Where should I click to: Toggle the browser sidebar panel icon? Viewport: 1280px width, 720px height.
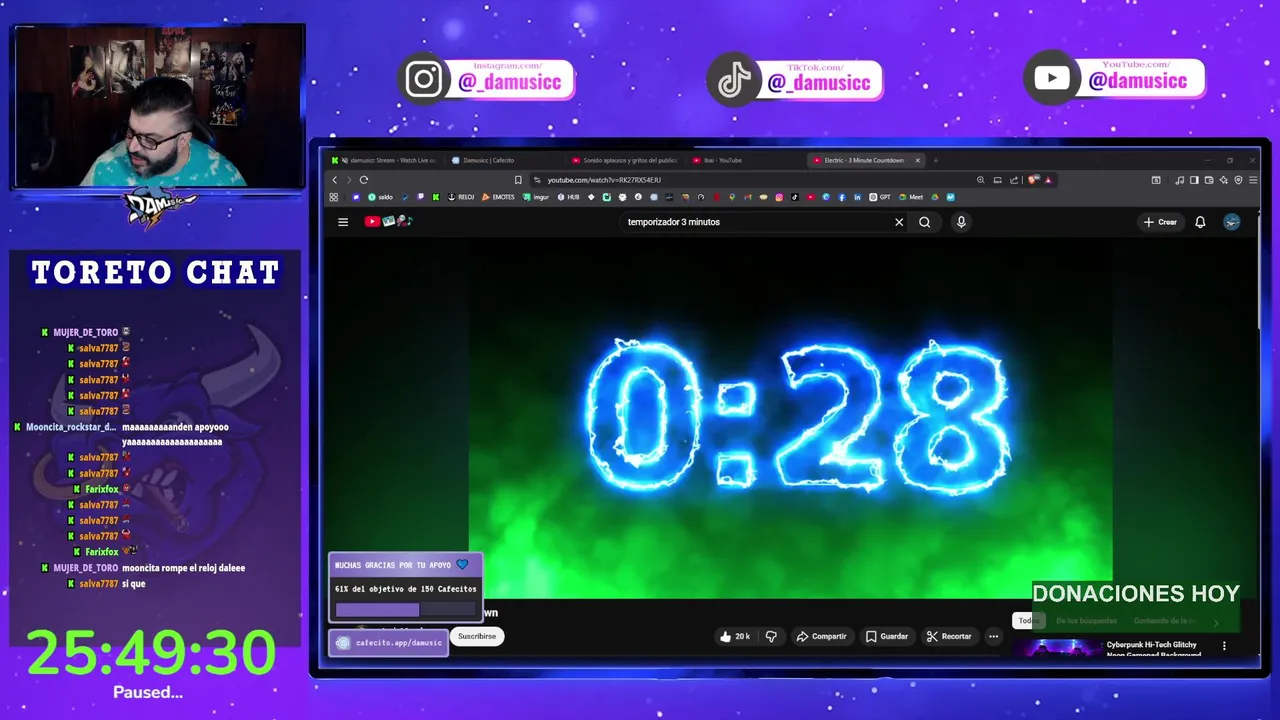click(1194, 180)
